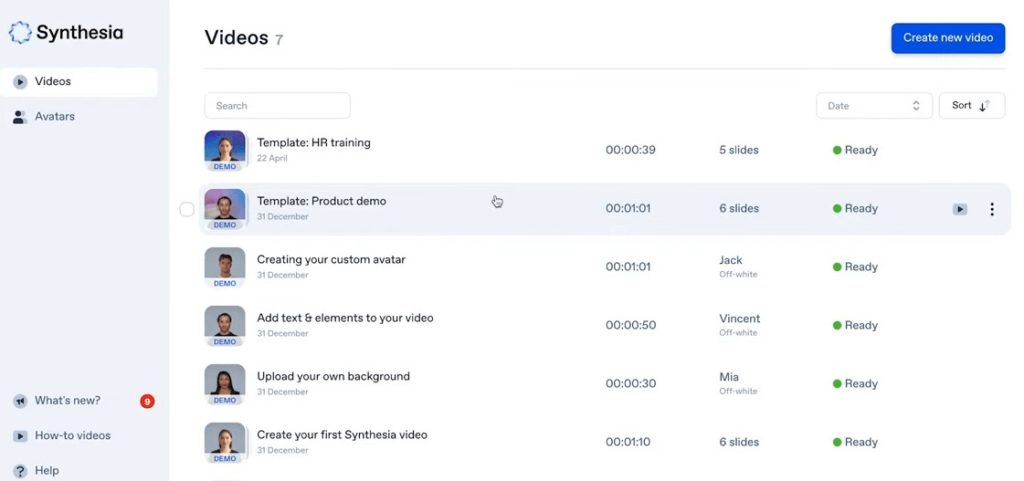
Task: Click the 'Jack' avatar name
Action: coord(731,260)
